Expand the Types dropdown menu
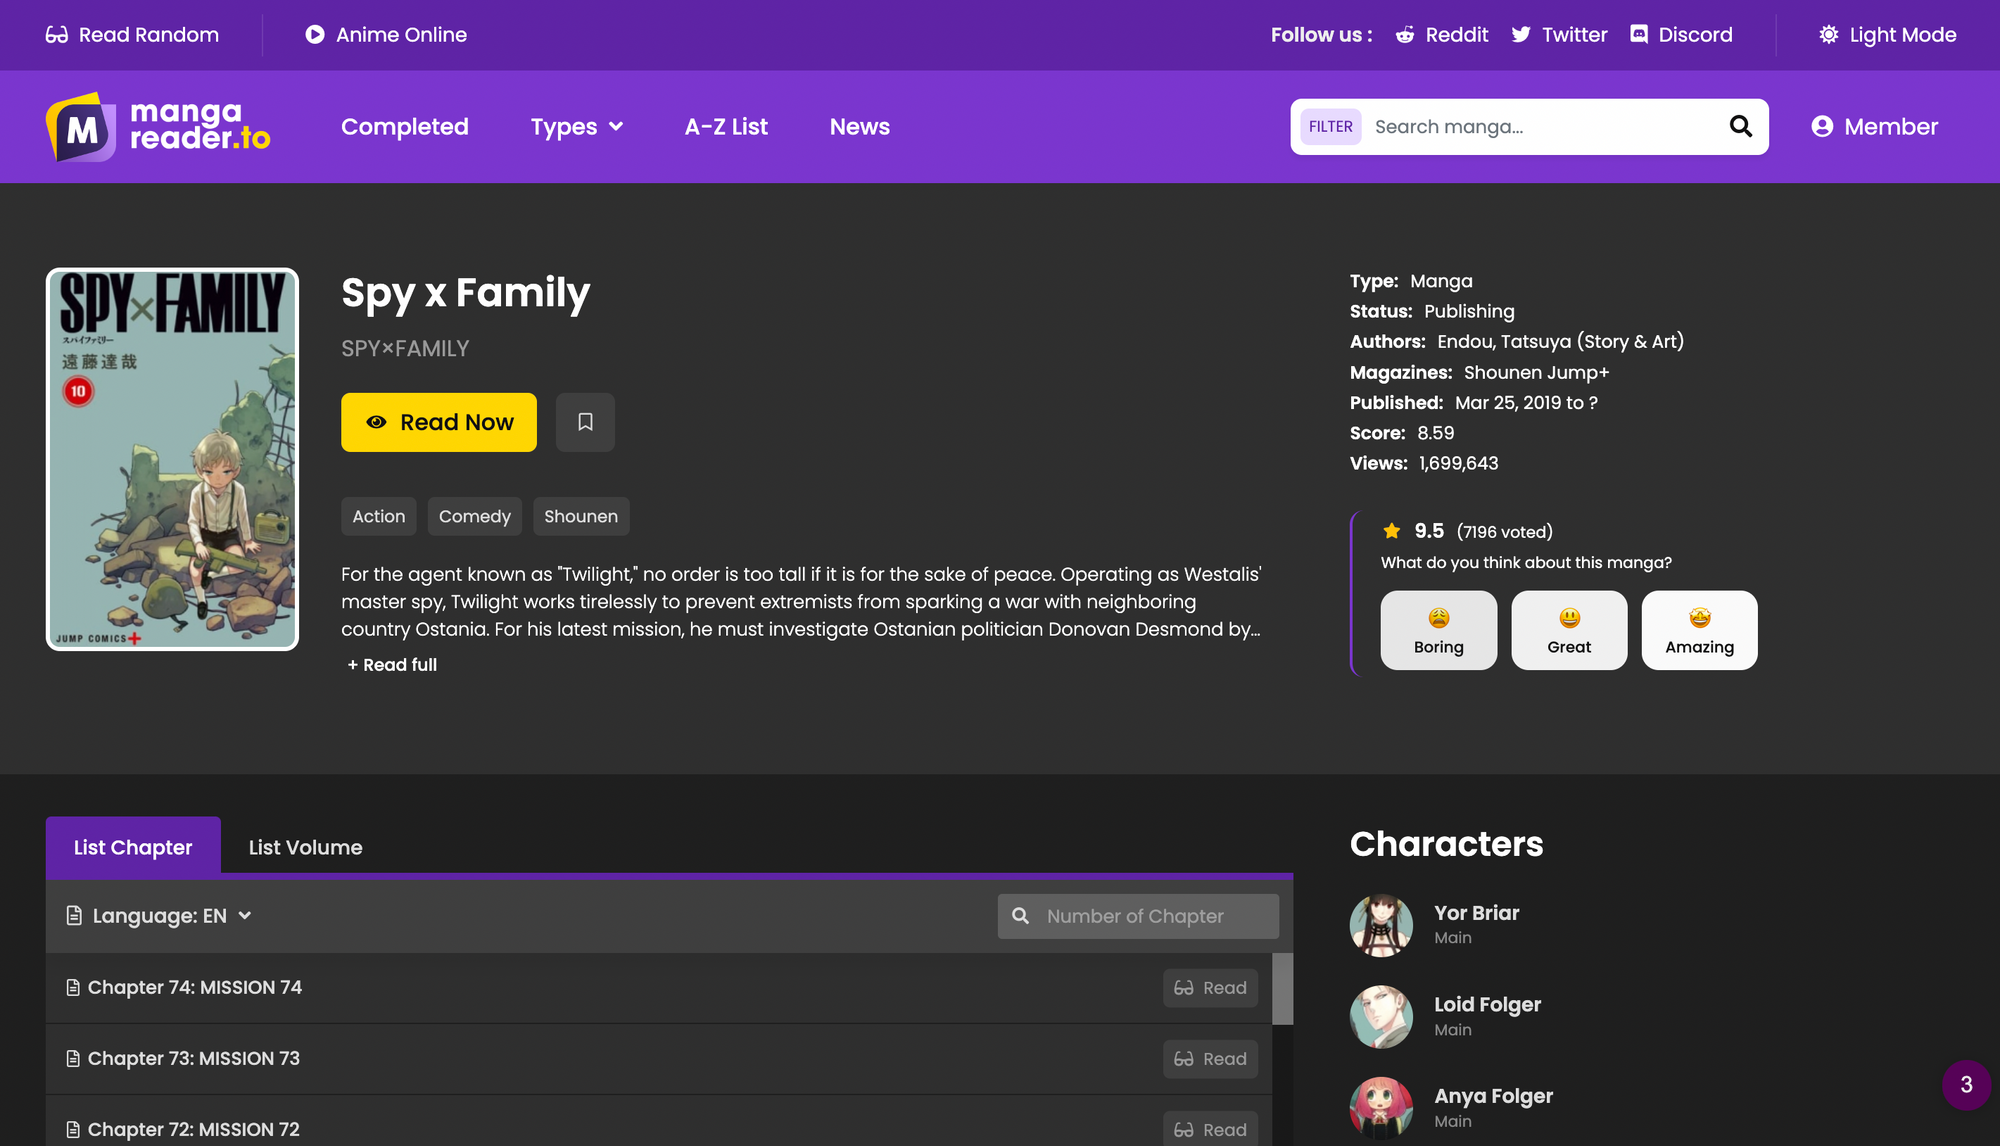Screen dimensions: 2000x1146 pos(577,127)
